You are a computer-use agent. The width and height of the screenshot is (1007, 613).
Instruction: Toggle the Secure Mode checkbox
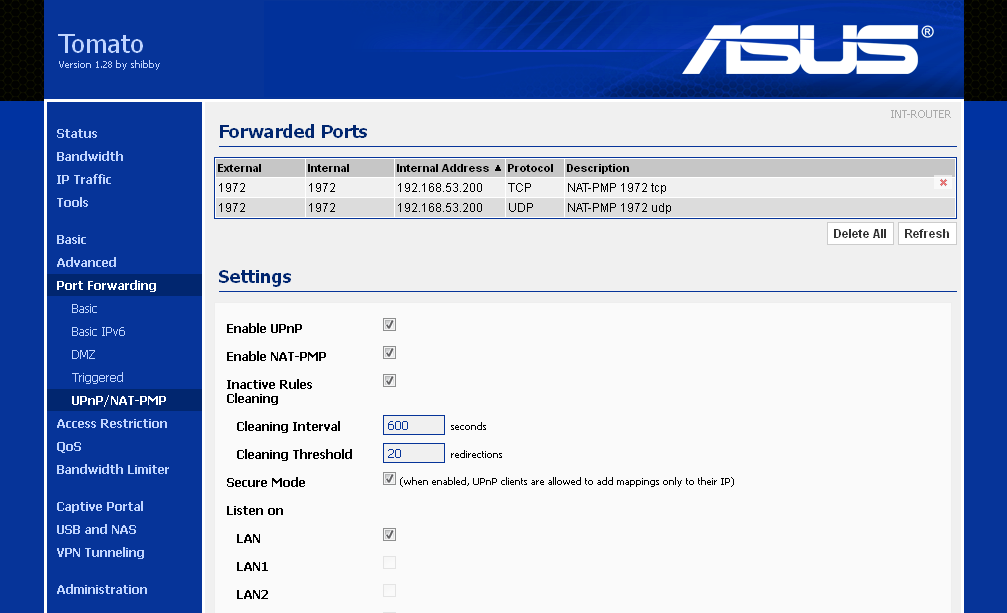[x=389, y=479]
